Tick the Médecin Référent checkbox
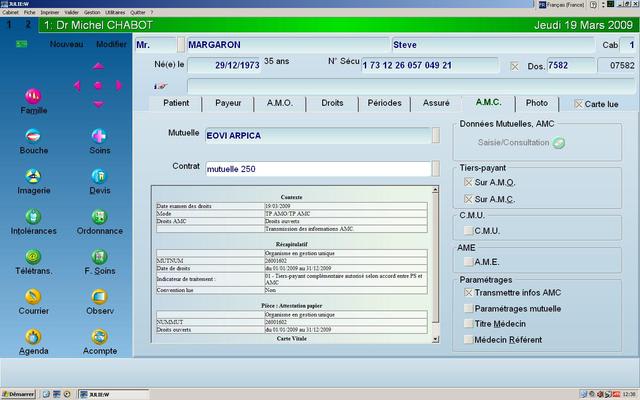This screenshot has width=640, height=400. click(x=469, y=340)
